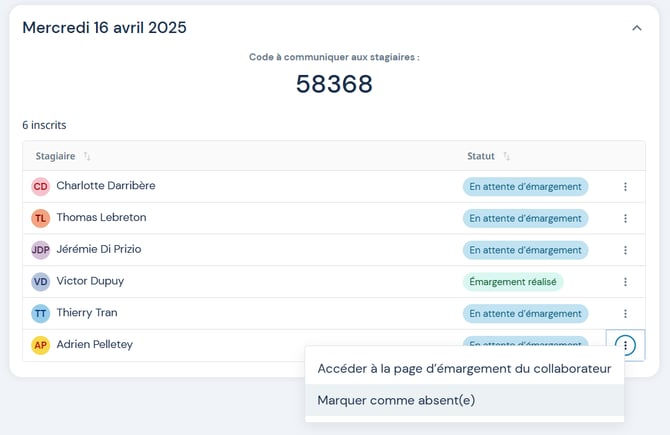The width and height of the screenshot is (670, 435).
Task: Click the session code 58368
Action: [x=334, y=84]
